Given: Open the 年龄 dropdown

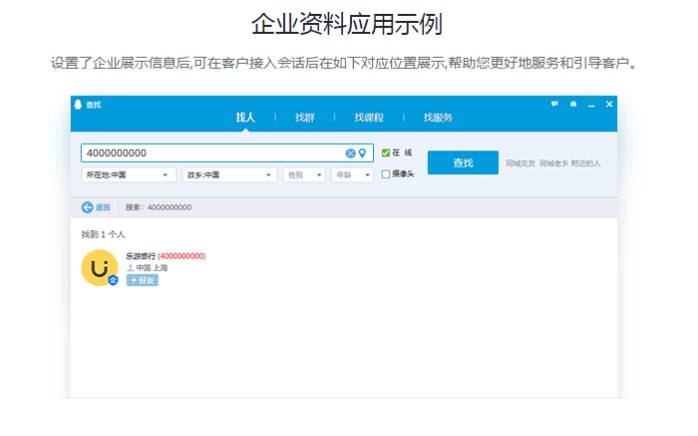Looking at the screenshot, I should 352,174.
